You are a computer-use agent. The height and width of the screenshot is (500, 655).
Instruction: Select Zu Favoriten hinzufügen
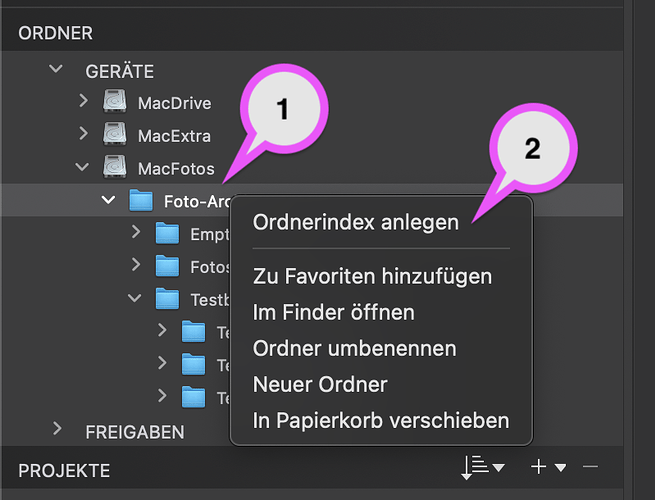pos(372,275)
